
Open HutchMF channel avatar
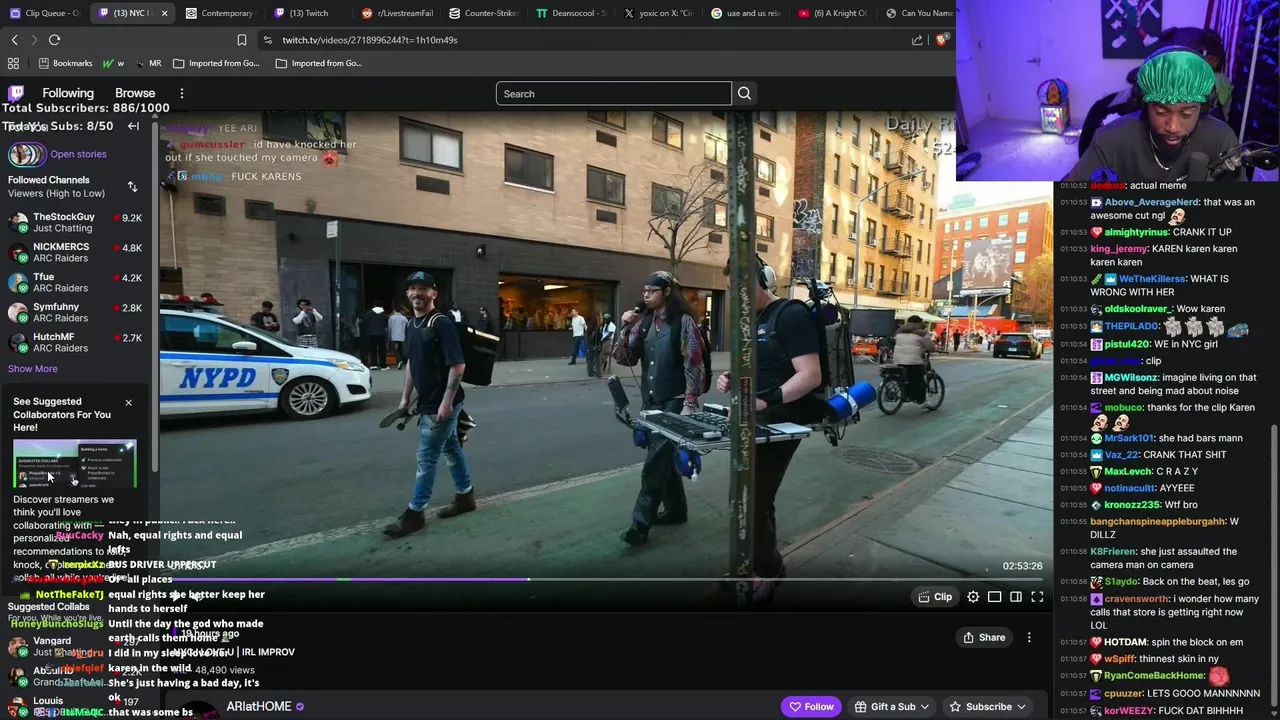click(x=18, y=342)
